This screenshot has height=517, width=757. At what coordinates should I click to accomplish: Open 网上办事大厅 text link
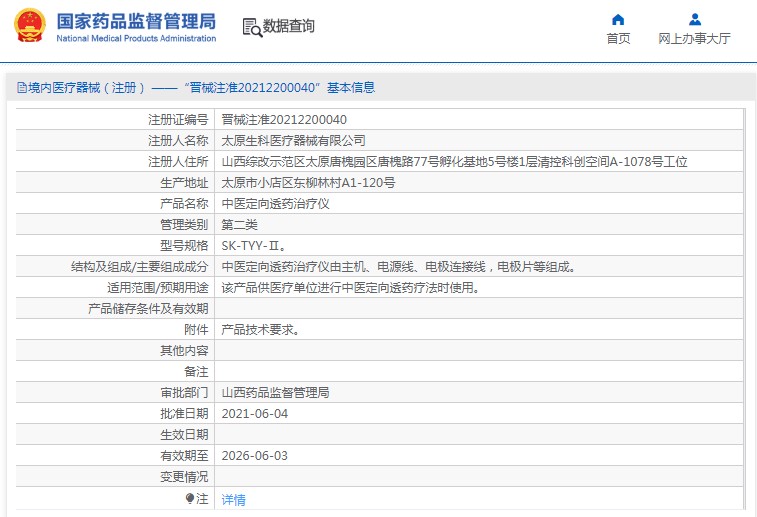(x=694, y=39)
